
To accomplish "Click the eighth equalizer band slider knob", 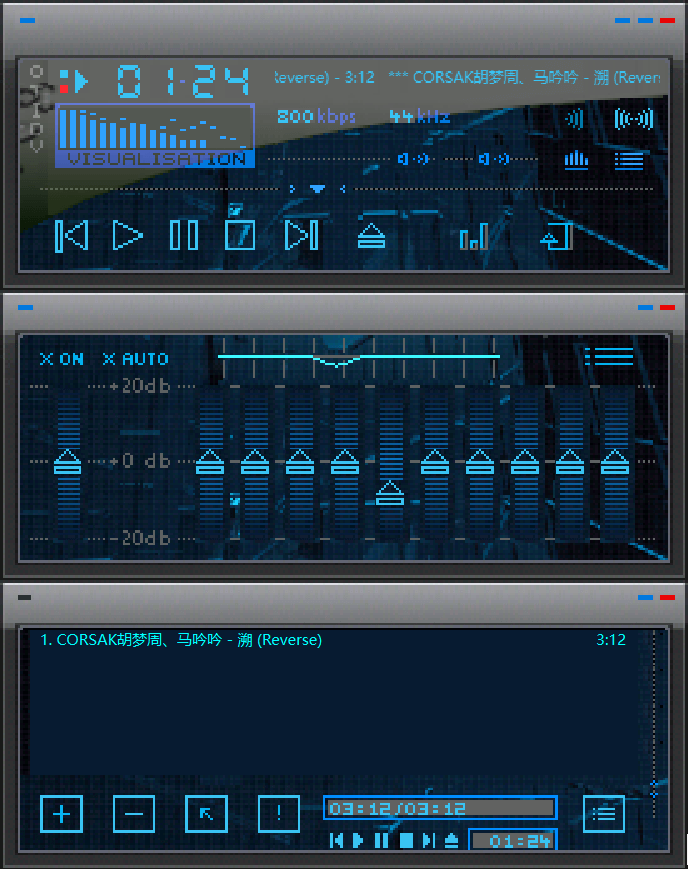I will point(525,462).
